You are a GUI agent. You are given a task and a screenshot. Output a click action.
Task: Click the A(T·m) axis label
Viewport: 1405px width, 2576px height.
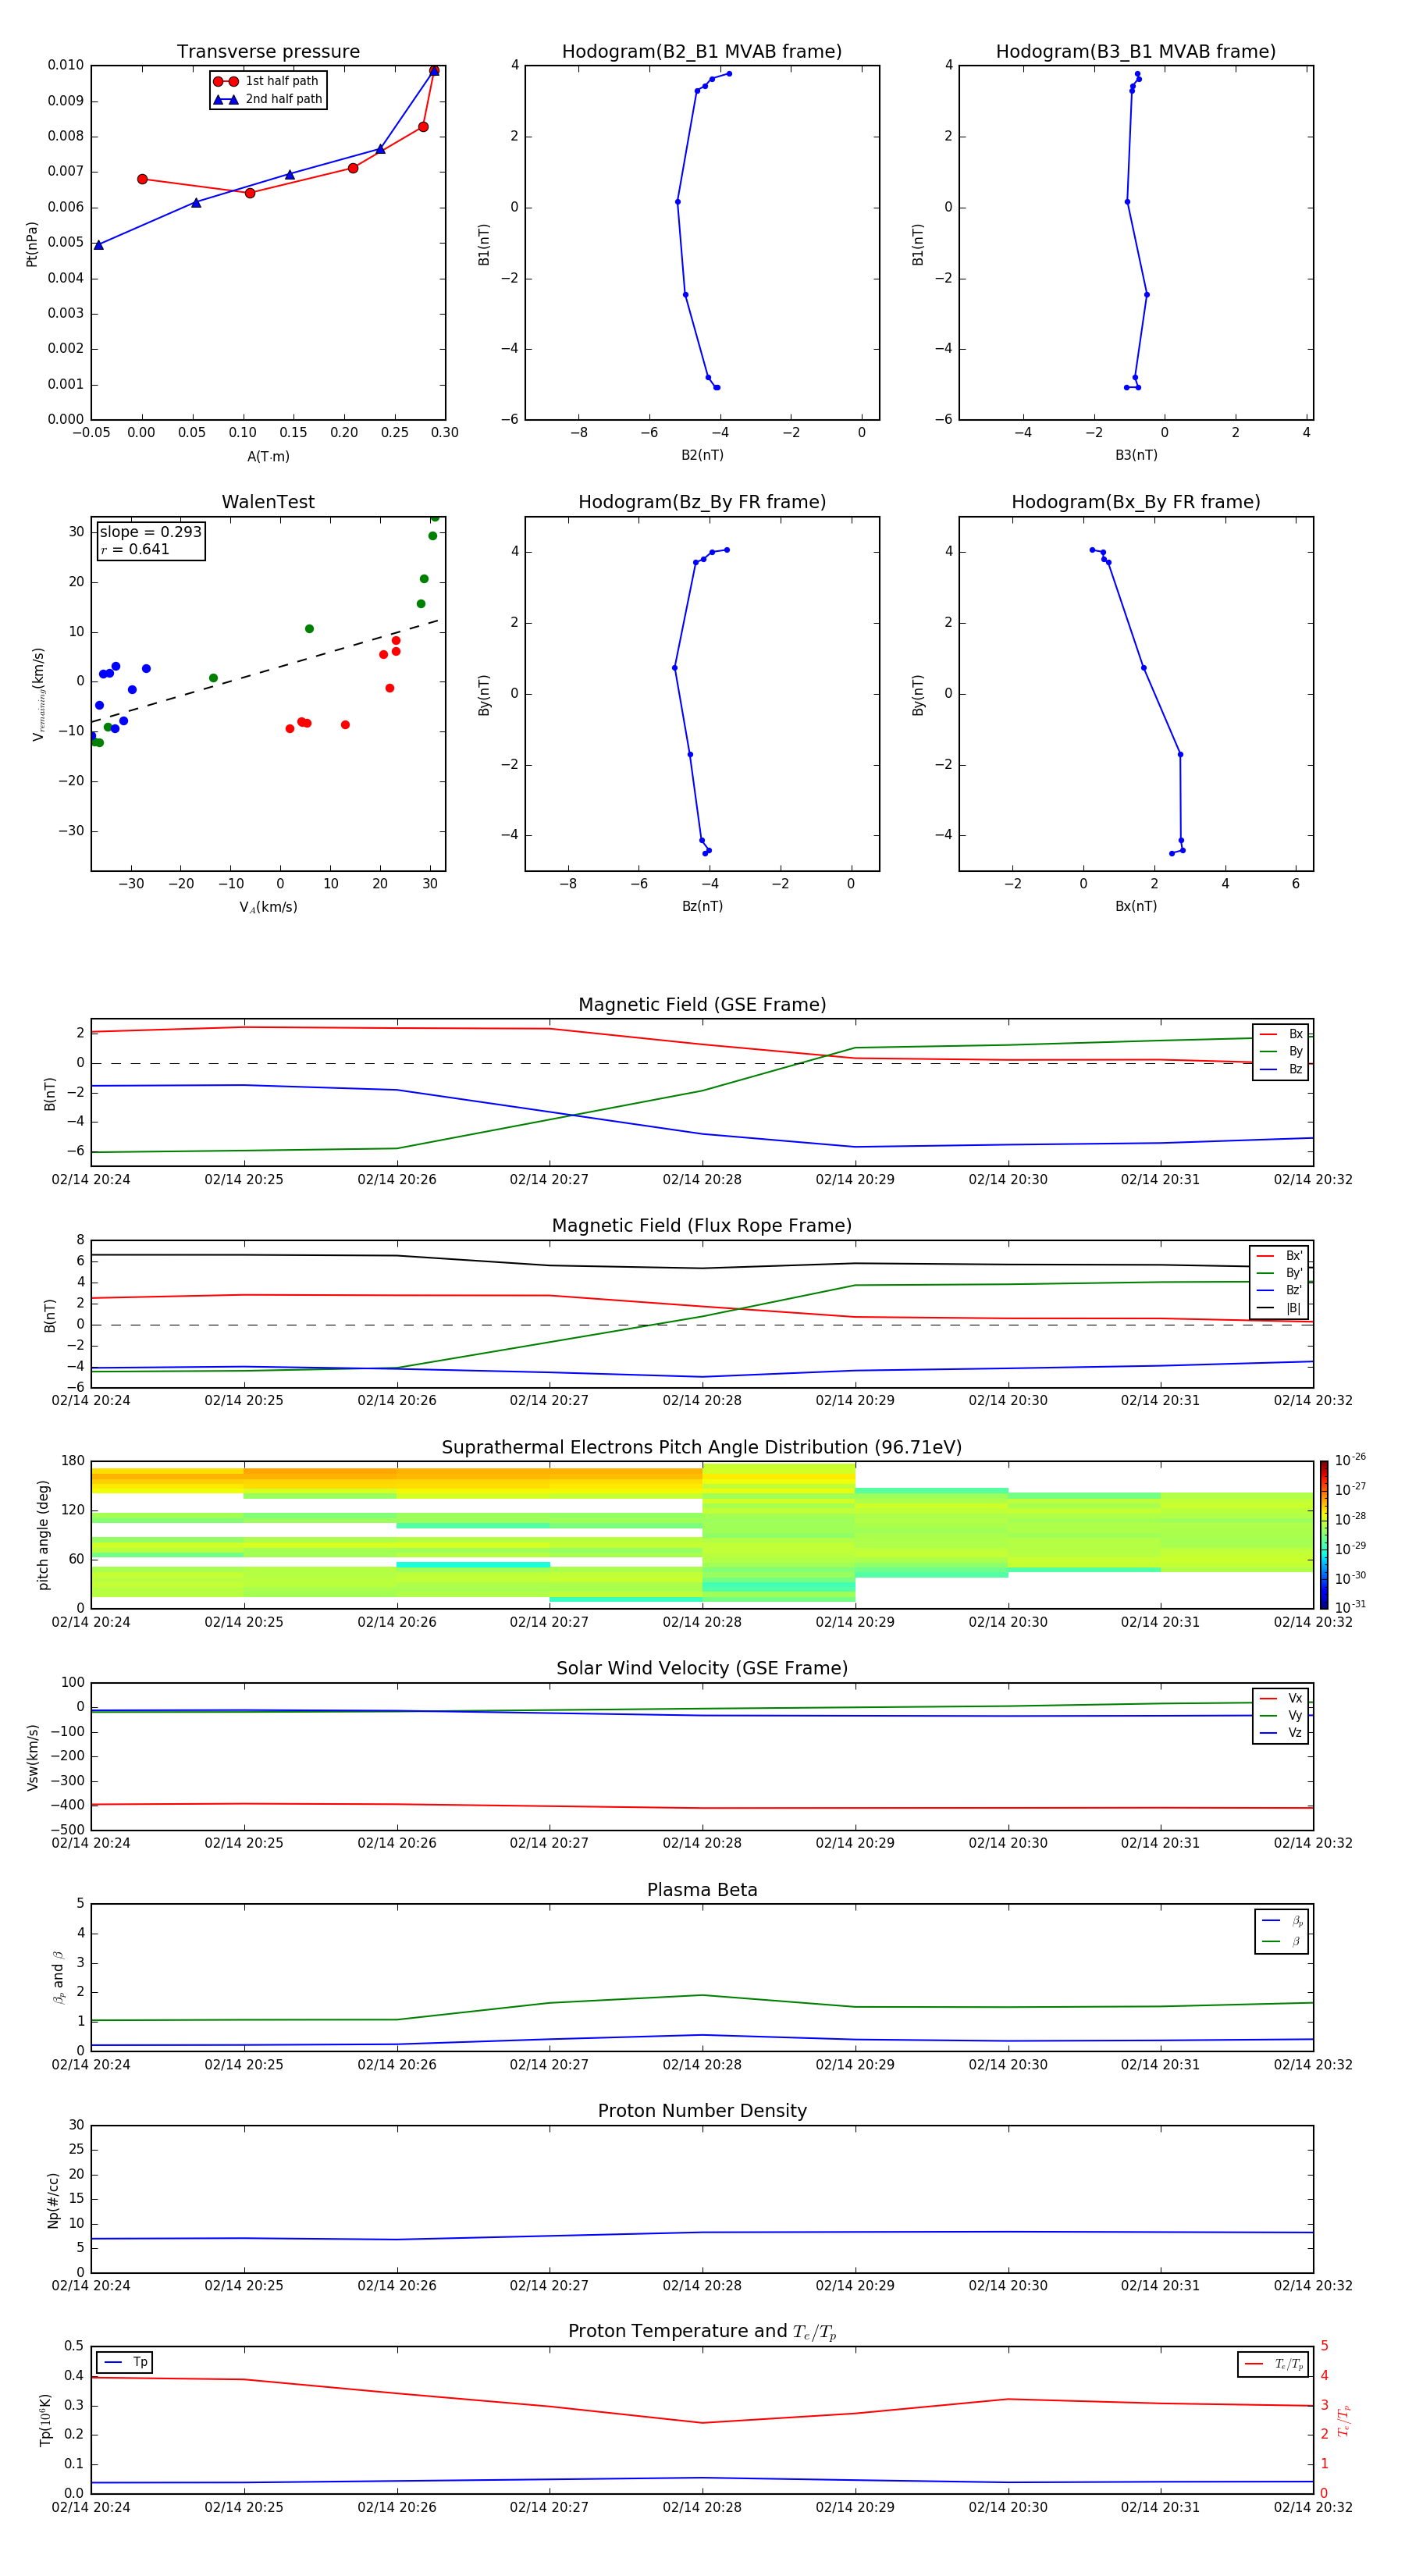(x=268, y=456)
